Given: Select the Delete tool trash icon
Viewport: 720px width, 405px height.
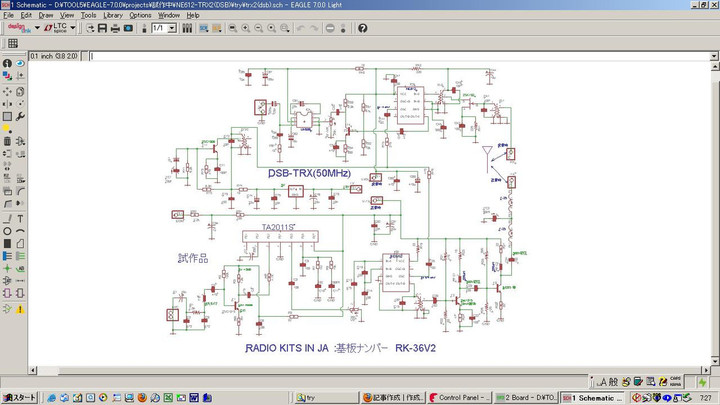Looking at the screenshot, I should 8,141.
